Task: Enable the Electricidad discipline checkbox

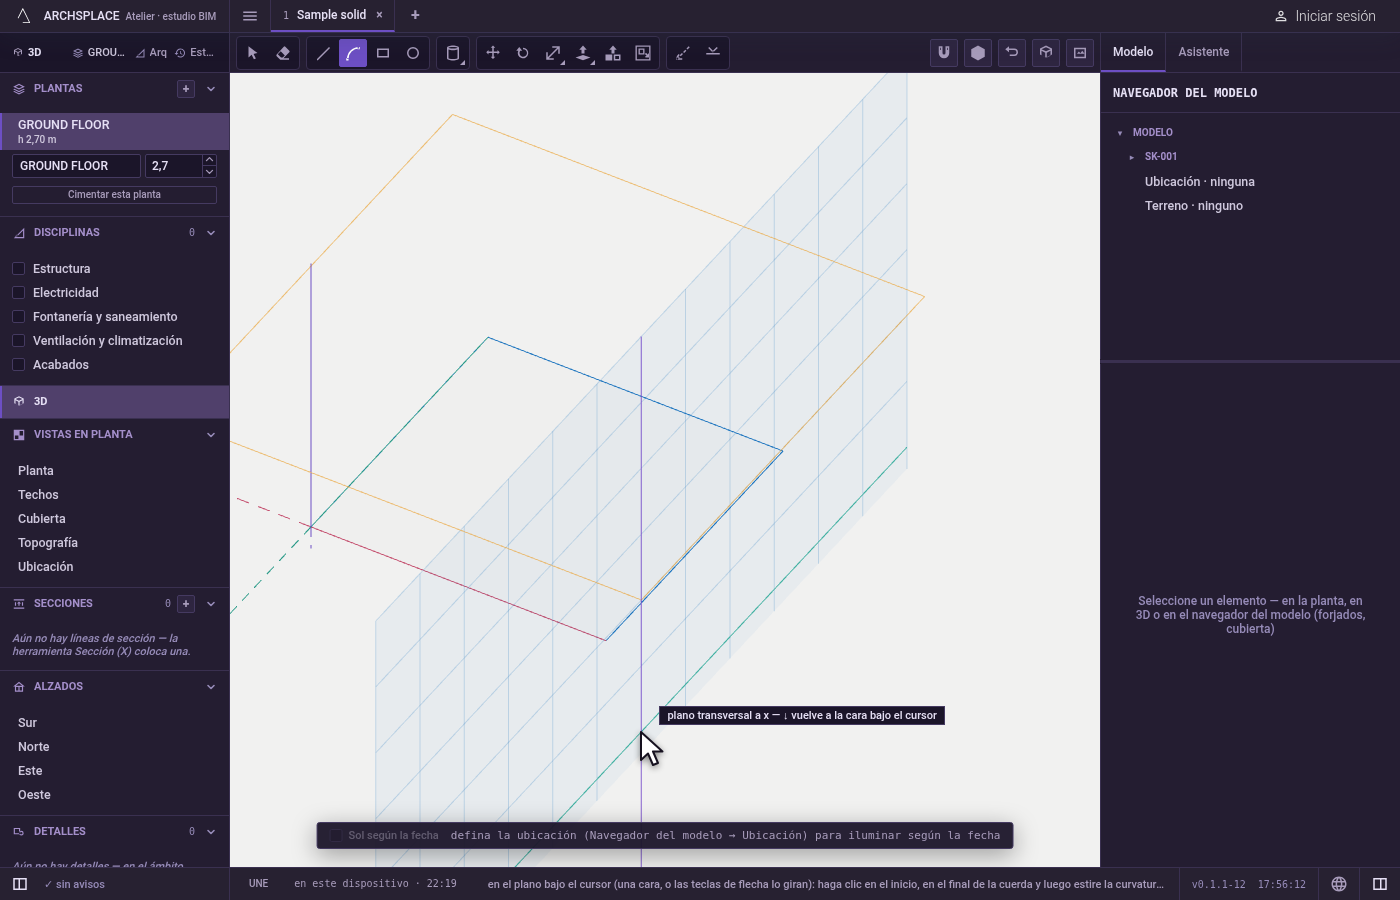Action: pos(18,293)
